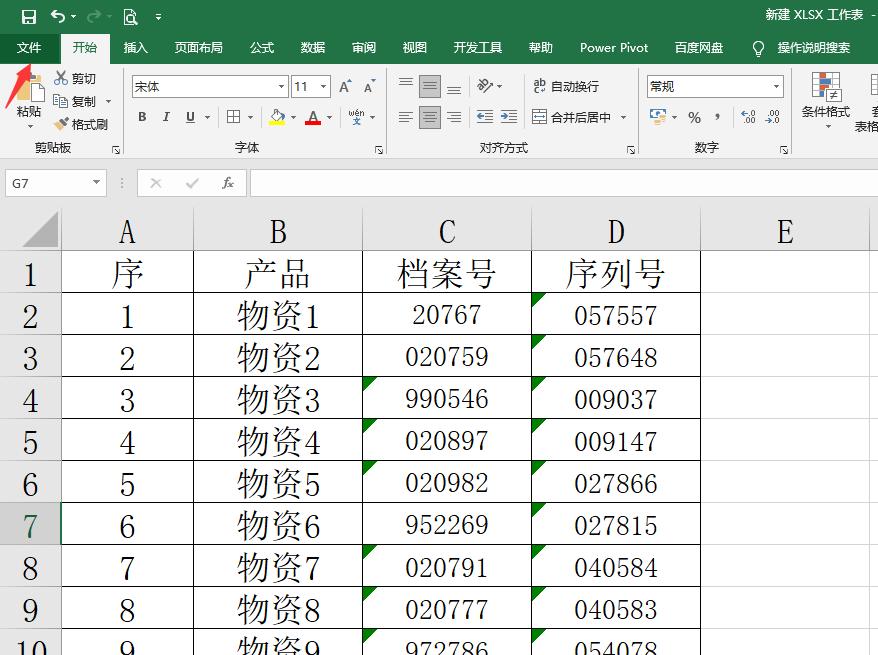Open Conditional Formatting (条件格式)
This screenshot has width=878, height=655.
827,100
